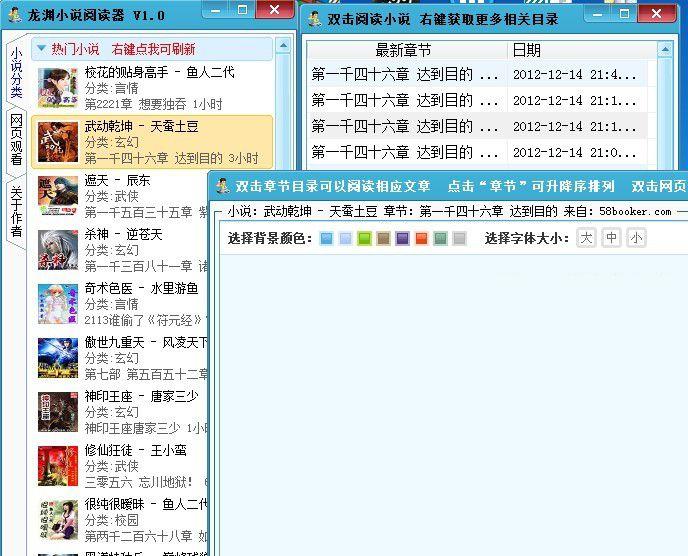The image size is (688, 556).
Task: Set font size to 中
Action: pyautogui.click(x=611, y=238)
